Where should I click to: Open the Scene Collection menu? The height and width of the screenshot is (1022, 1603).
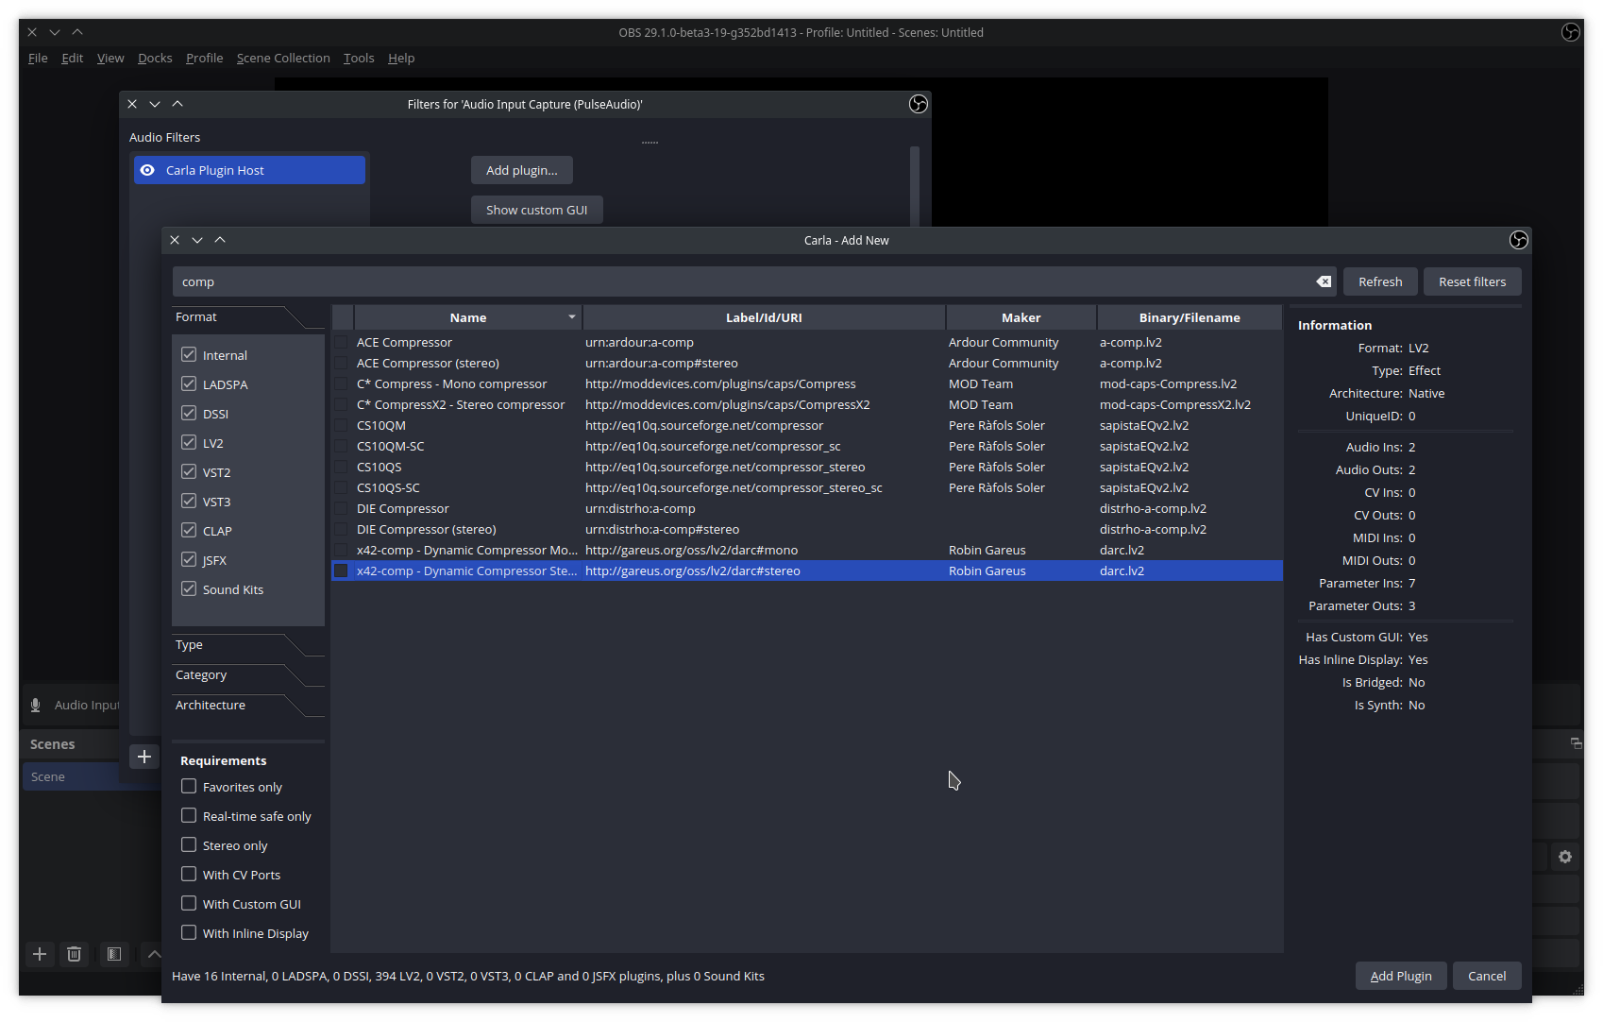[283, 58]
